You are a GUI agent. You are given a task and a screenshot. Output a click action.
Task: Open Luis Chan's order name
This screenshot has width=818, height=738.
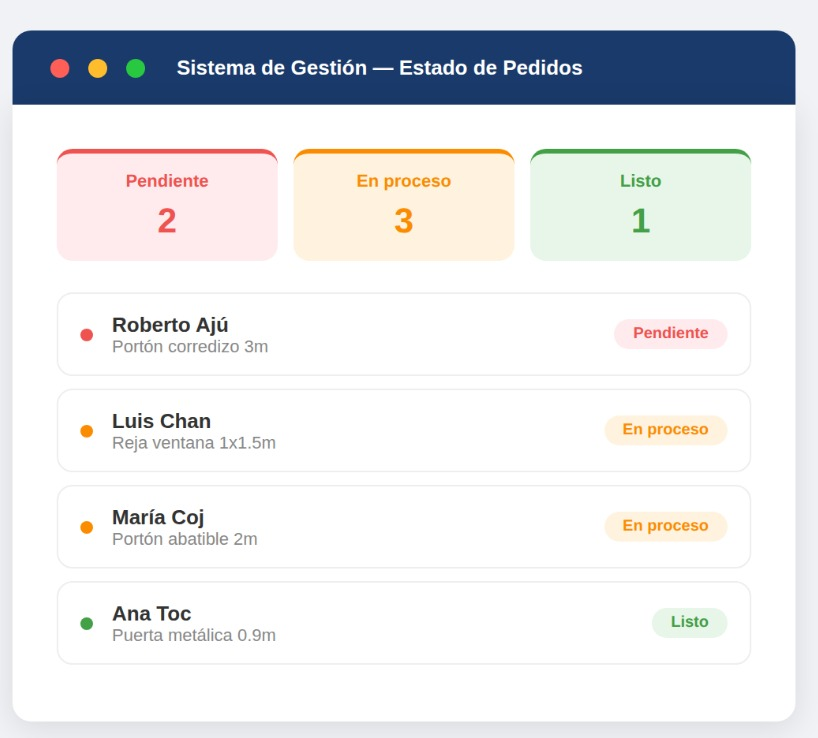pyautogui.click(x=161, y=421)
